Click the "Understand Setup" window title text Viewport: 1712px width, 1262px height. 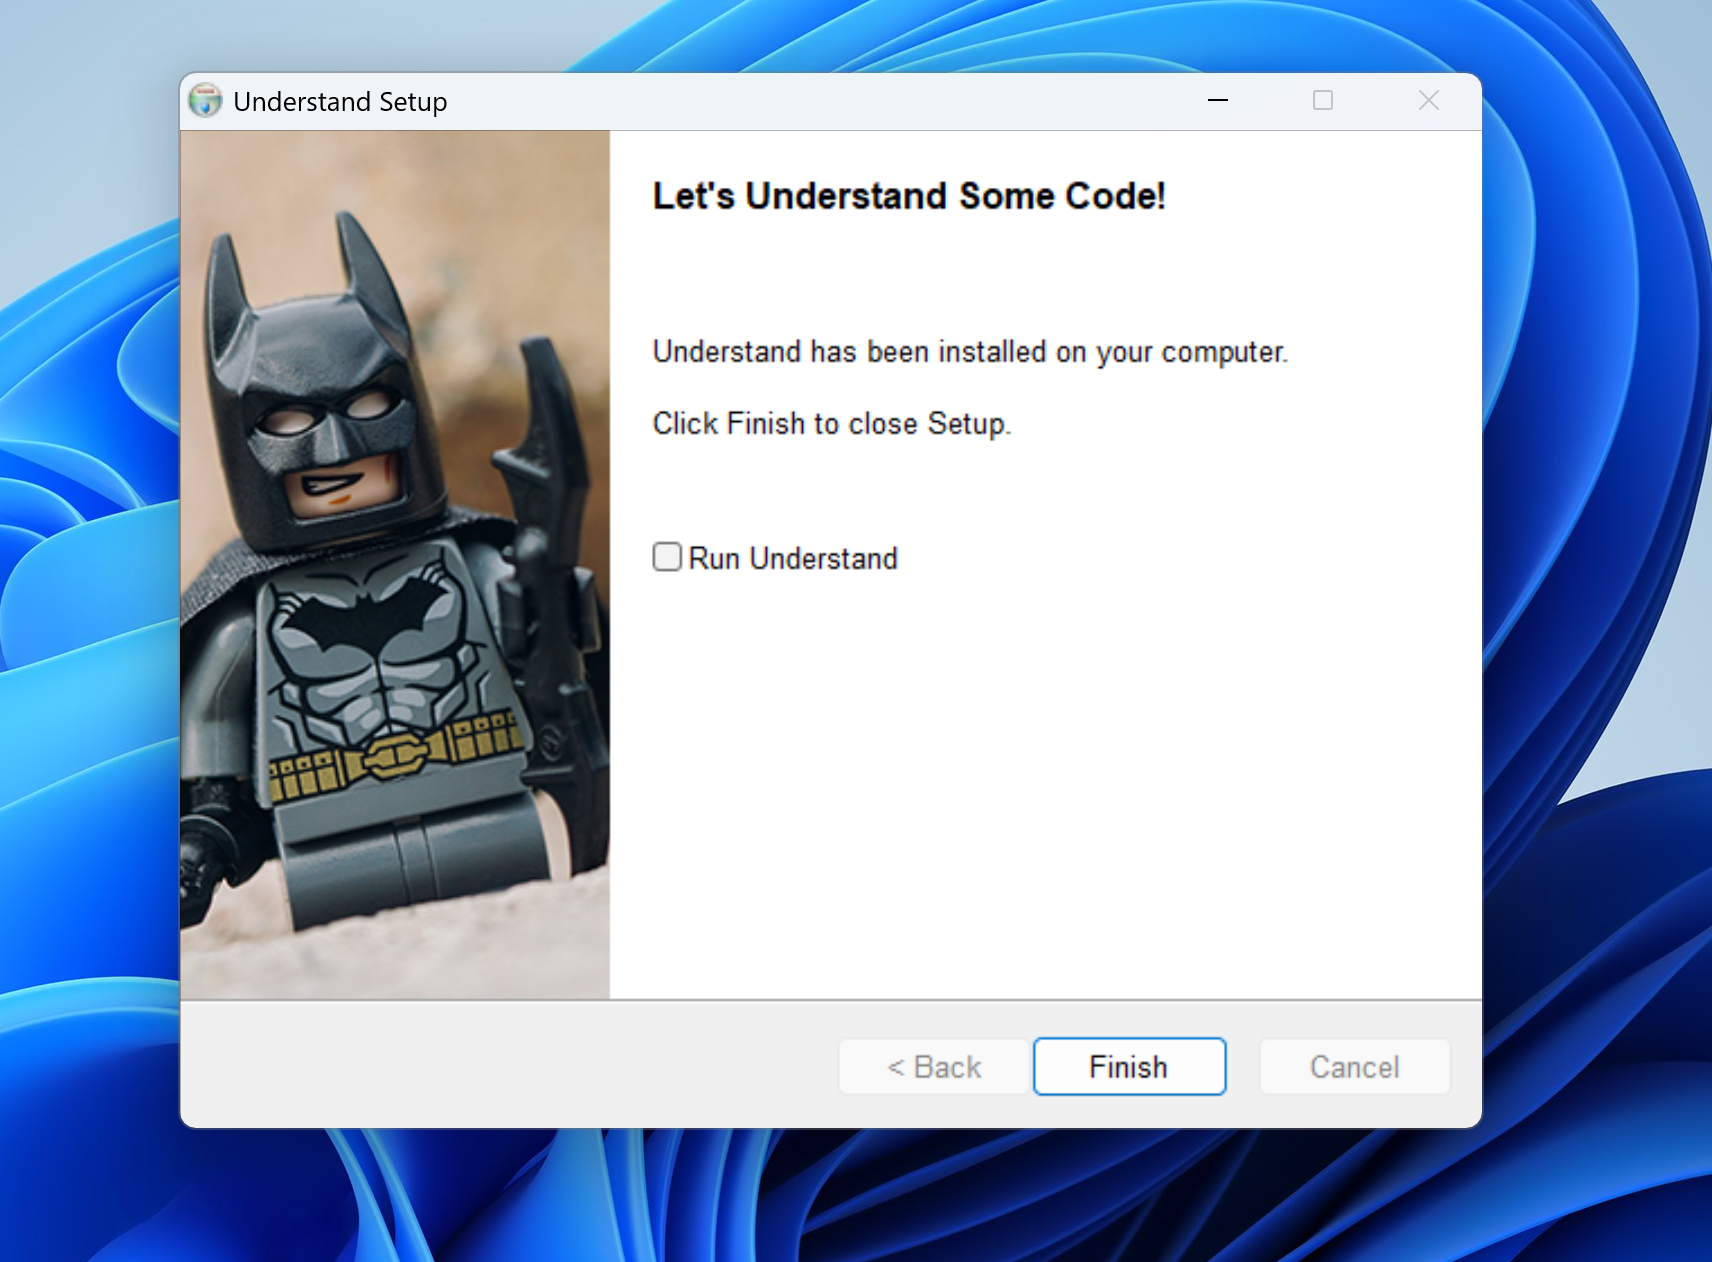coord(340,102)
